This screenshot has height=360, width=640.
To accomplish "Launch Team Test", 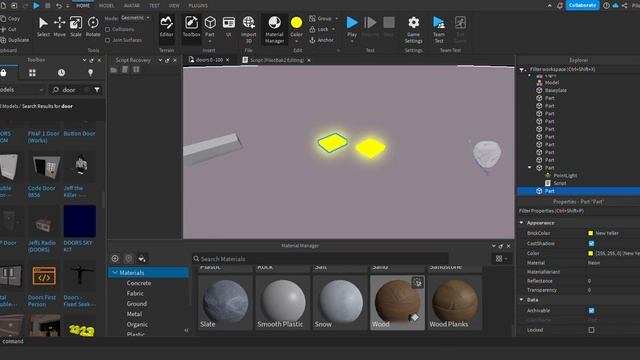I will pyautogui.click(x=439, y=29).
